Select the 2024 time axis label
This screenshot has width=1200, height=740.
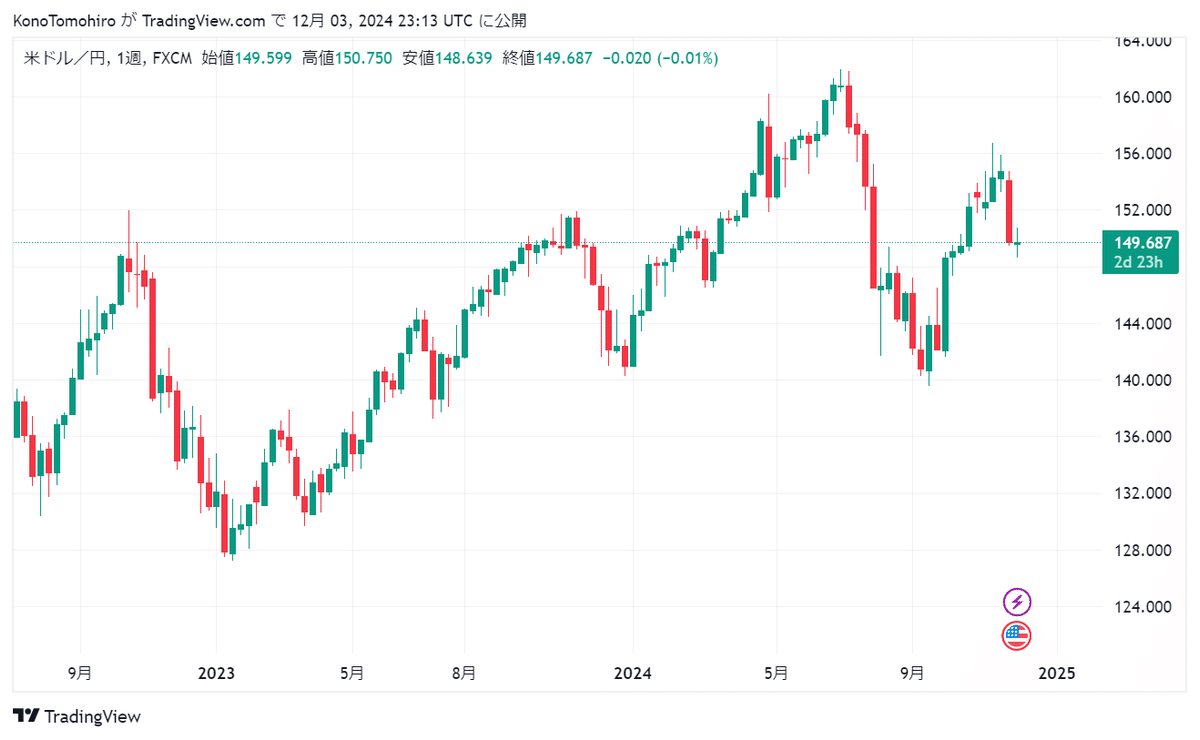[x=633, y=673]
